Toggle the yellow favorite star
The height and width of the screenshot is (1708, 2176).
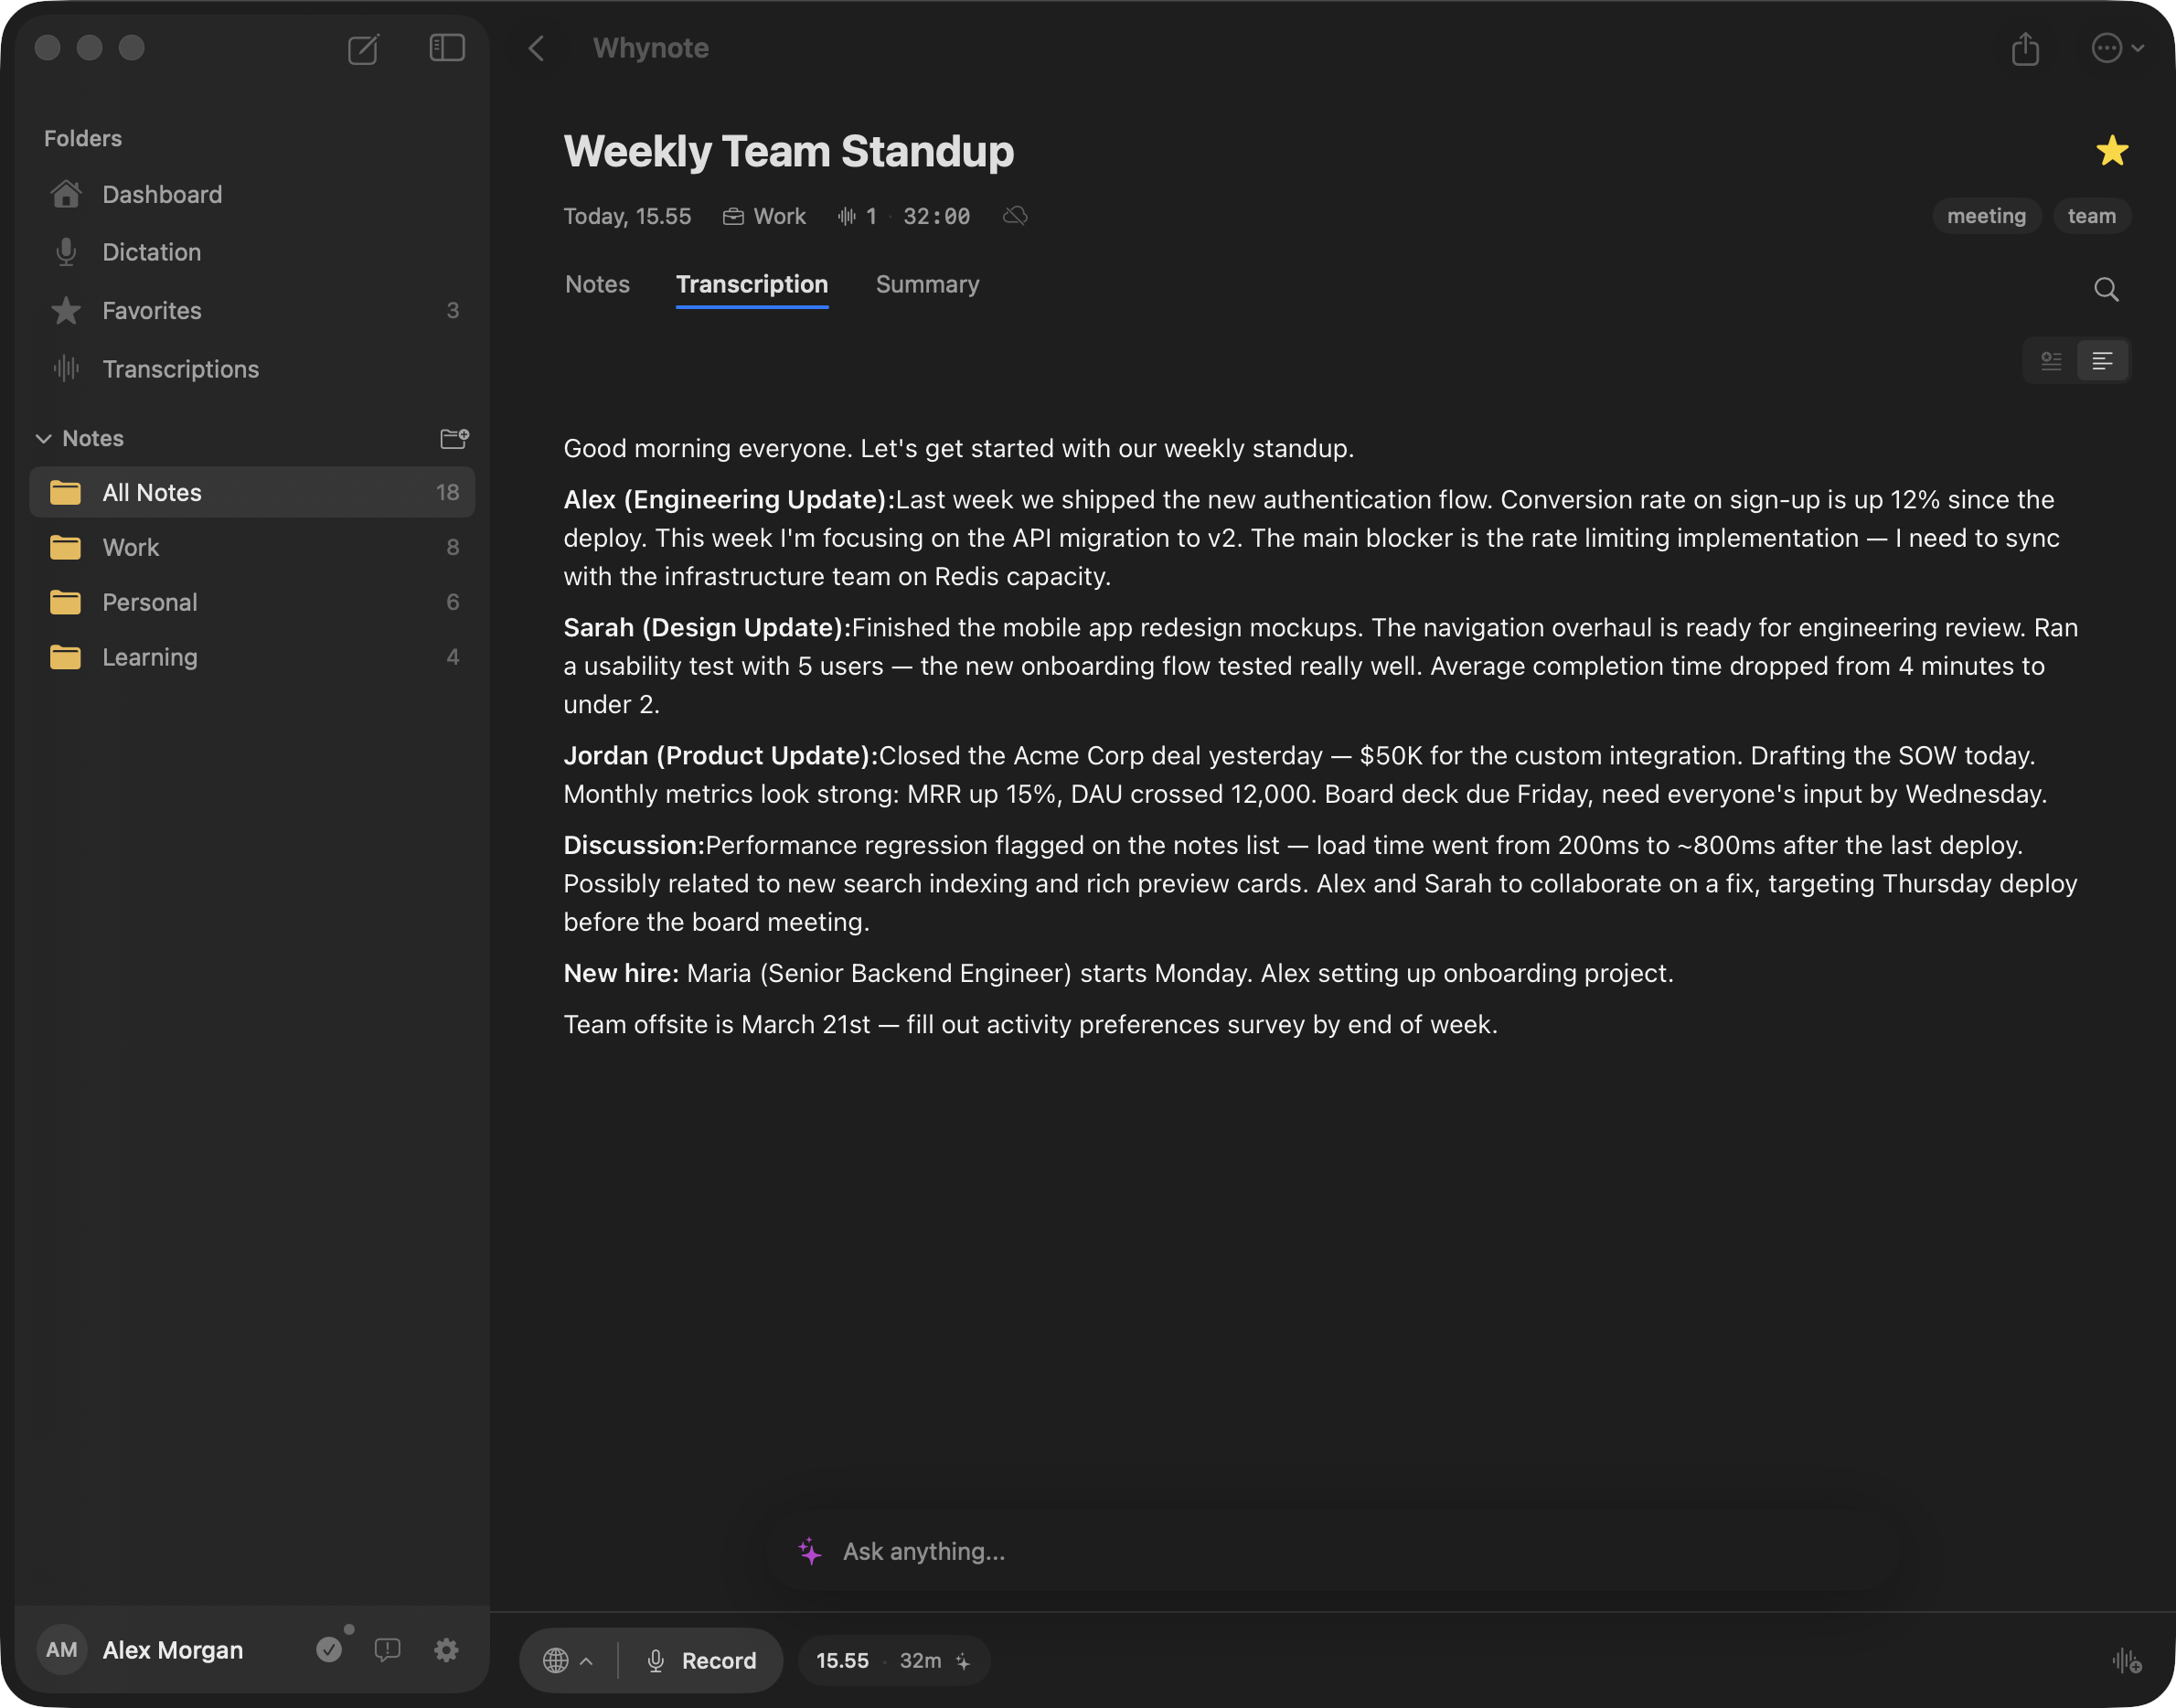point(2112,151)
